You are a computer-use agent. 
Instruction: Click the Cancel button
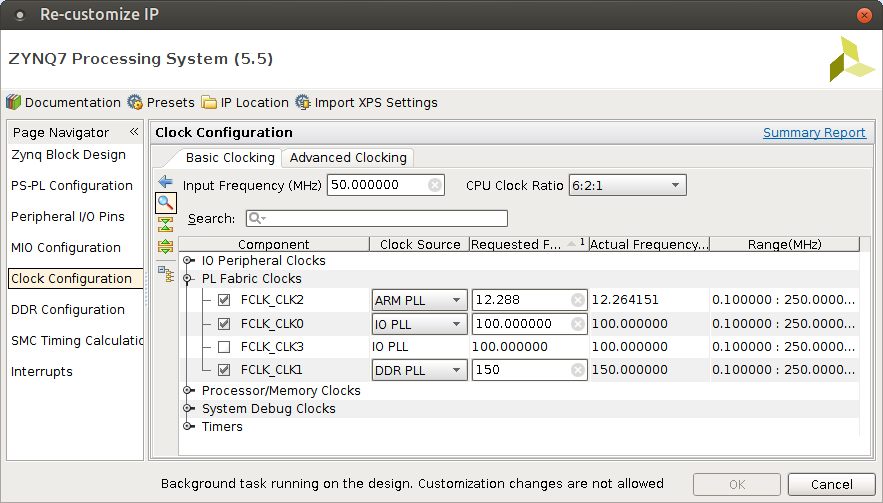pyautogui.click(x=831, y=484)
